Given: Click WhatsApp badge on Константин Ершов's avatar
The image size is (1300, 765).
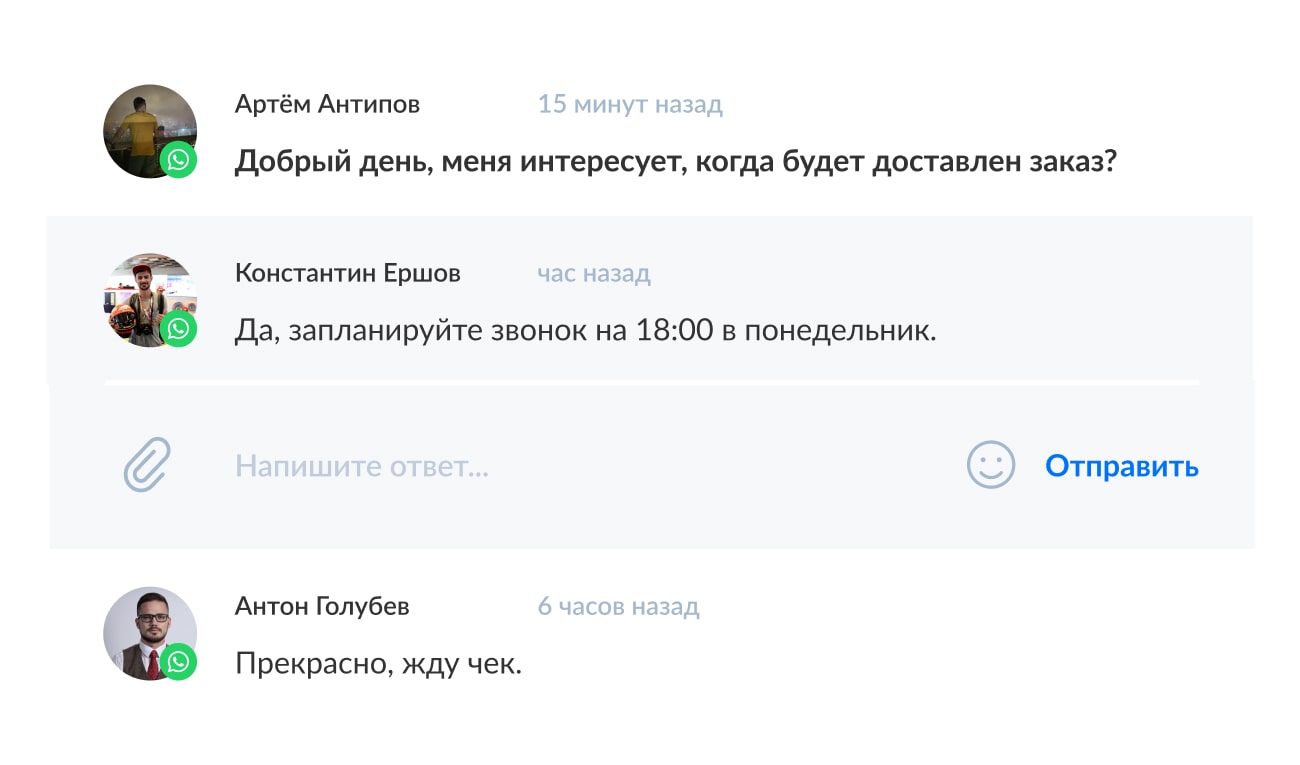Looking at the screenshot, I should coord(179,330).
